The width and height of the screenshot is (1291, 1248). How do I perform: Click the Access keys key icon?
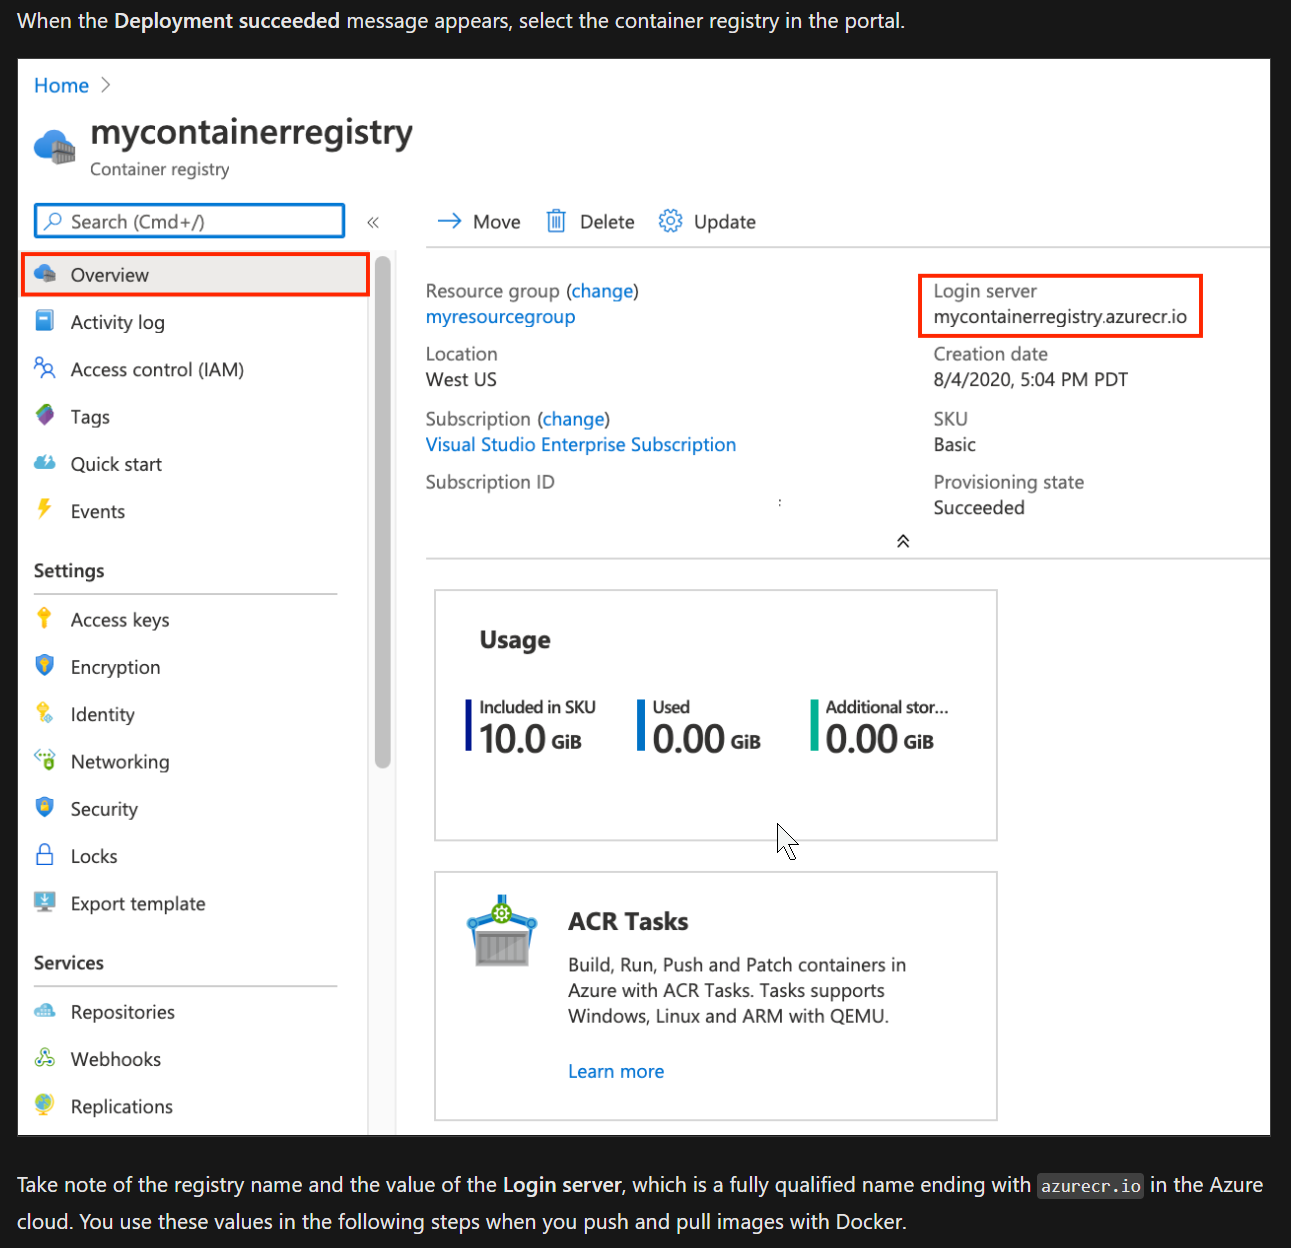click(x=44, y=618)
